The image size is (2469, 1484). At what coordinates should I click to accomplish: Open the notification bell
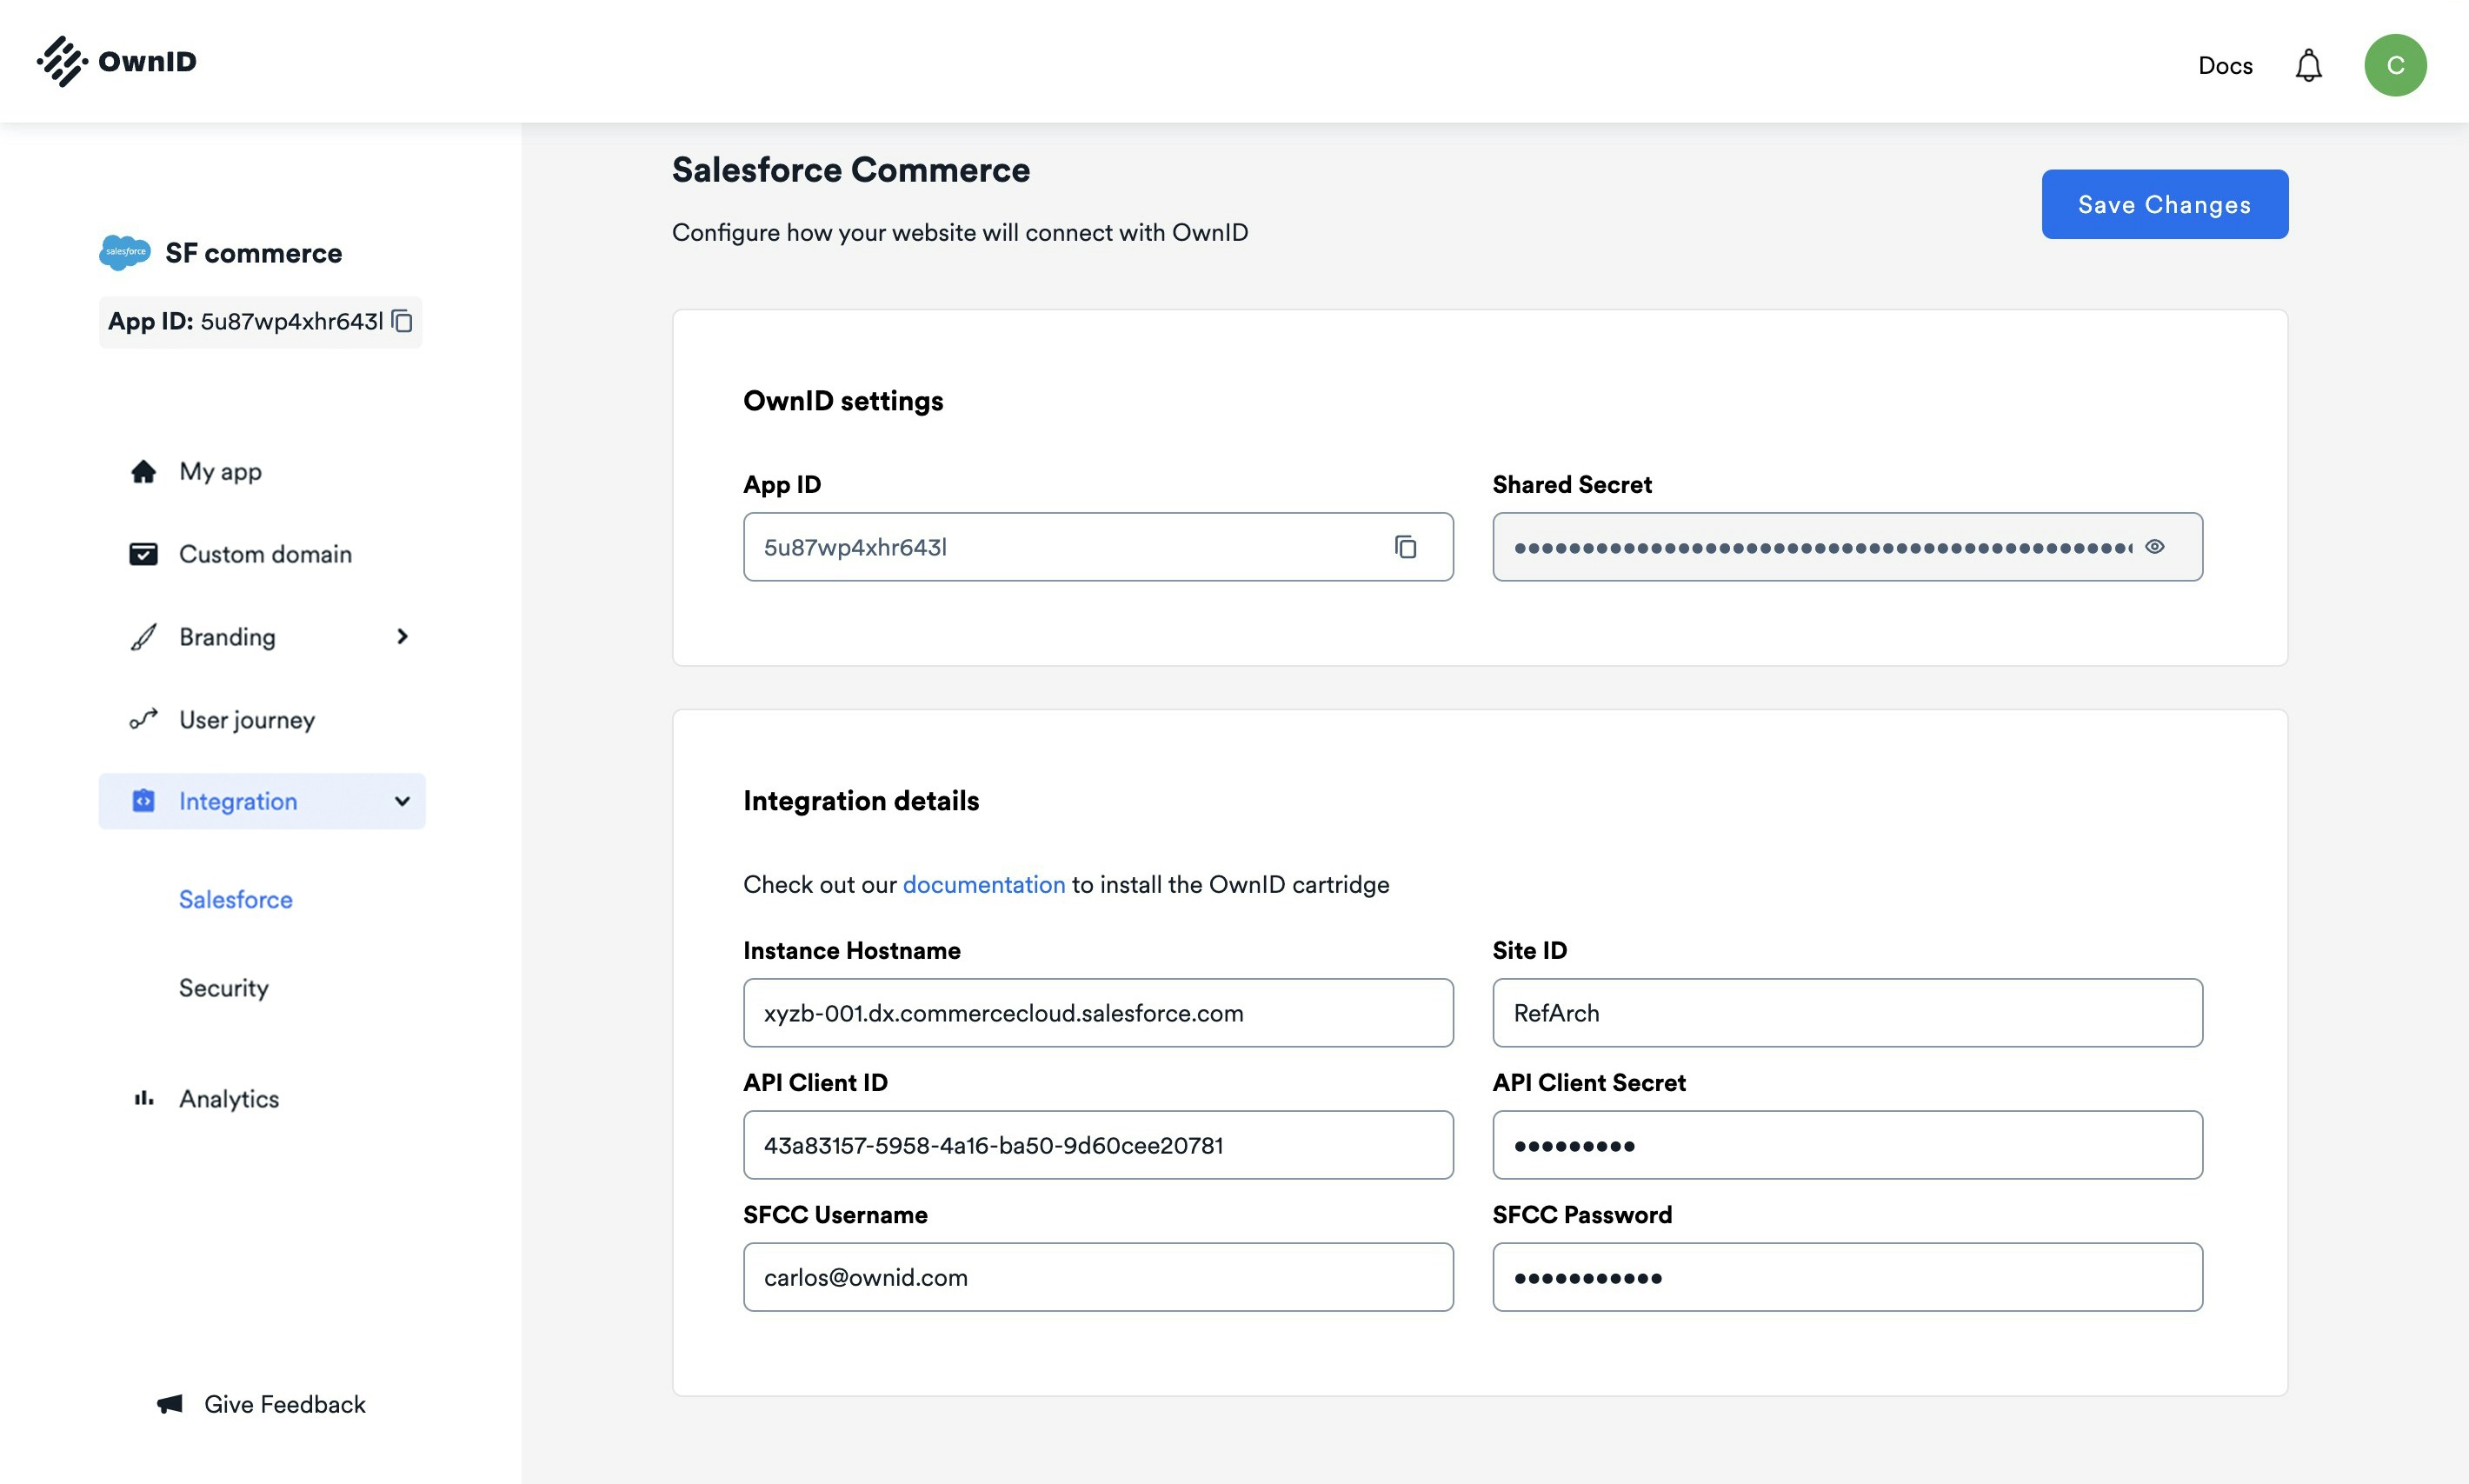[x=2308, y=64]
